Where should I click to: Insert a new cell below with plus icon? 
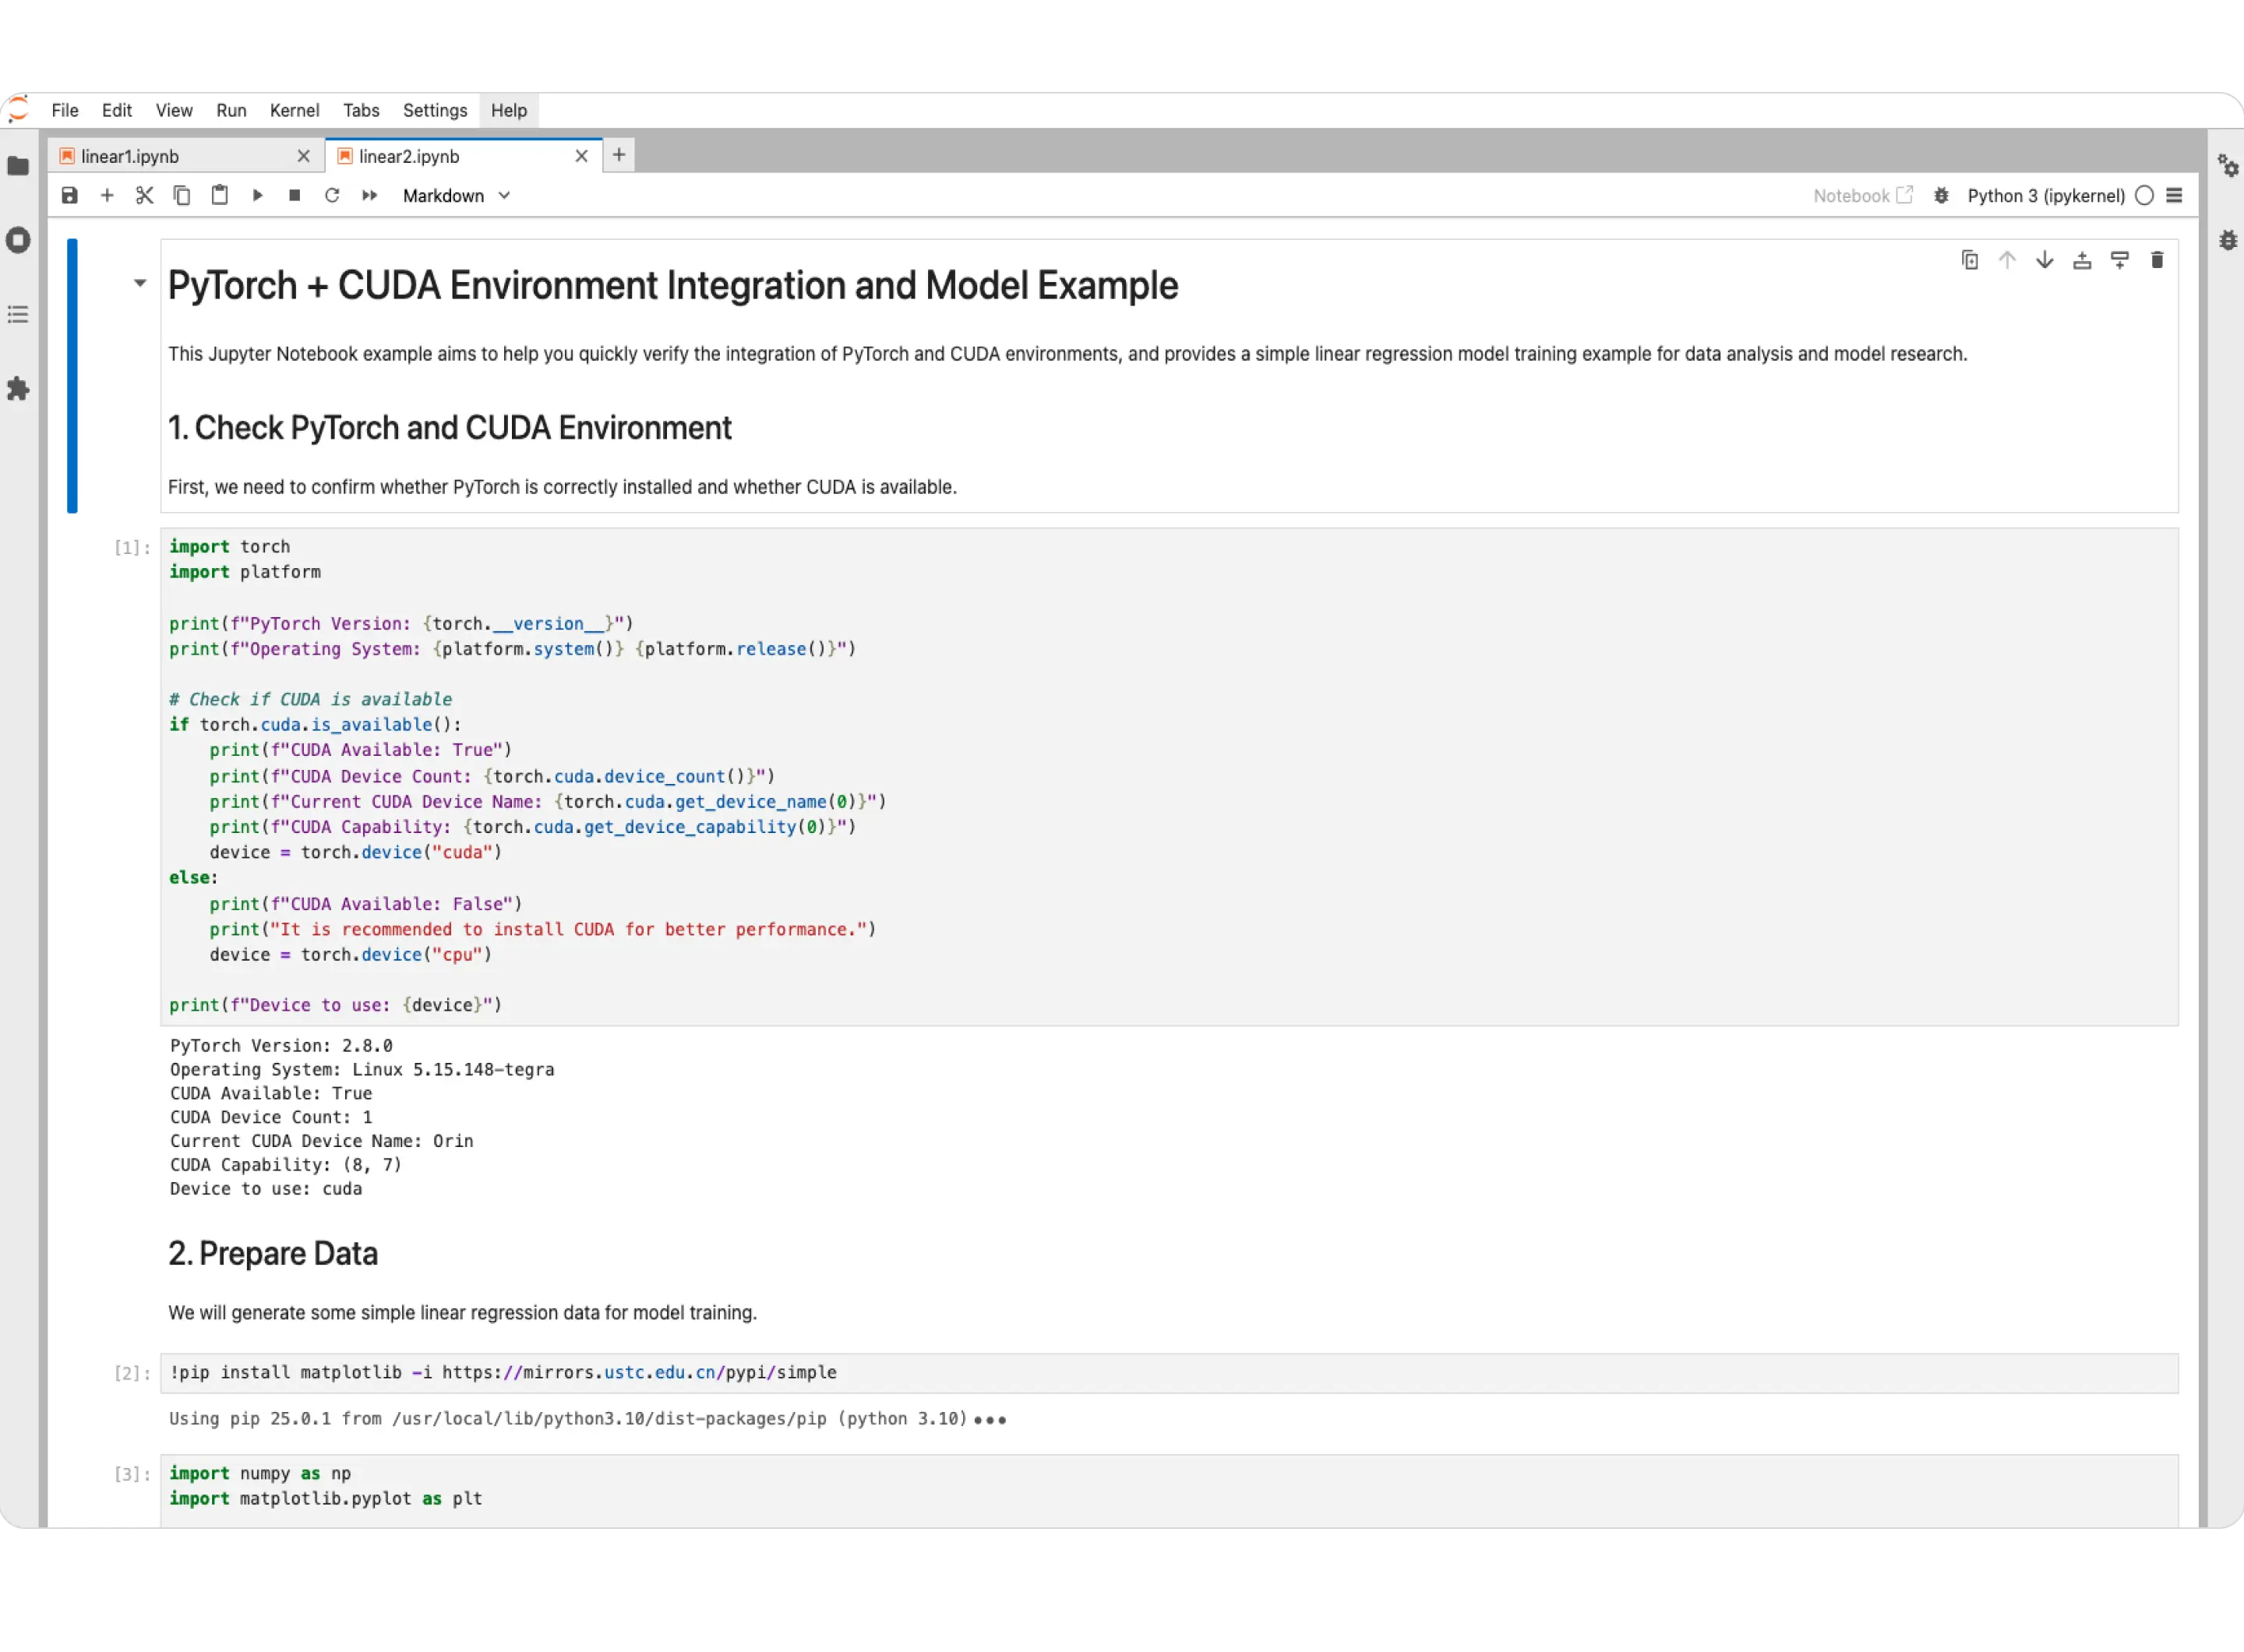click(x=107, y=196)
